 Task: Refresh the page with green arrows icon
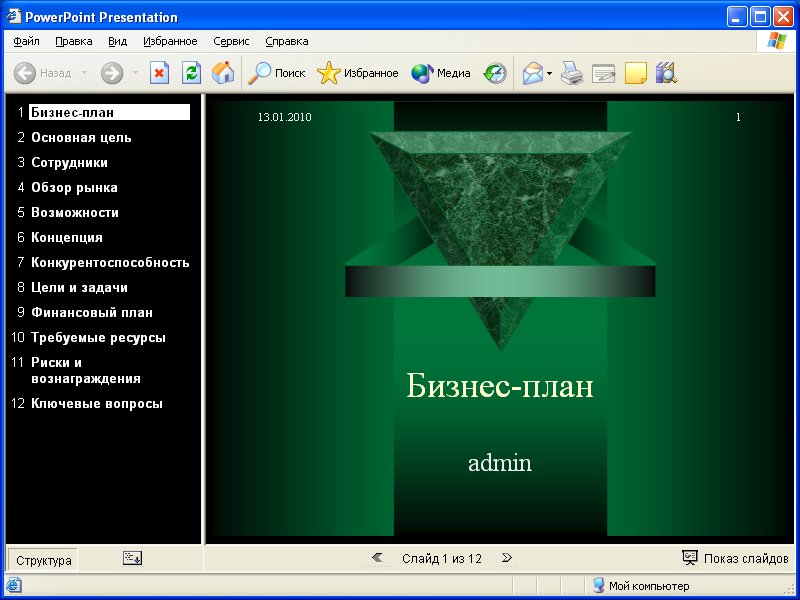[191, 73]
